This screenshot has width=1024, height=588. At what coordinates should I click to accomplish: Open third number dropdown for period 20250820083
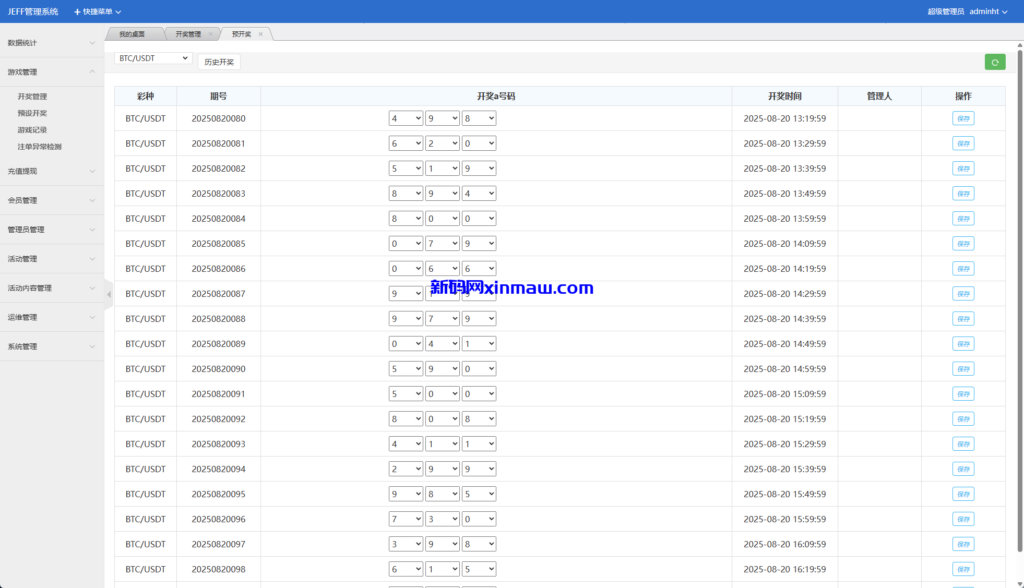[x=478, y=193]
